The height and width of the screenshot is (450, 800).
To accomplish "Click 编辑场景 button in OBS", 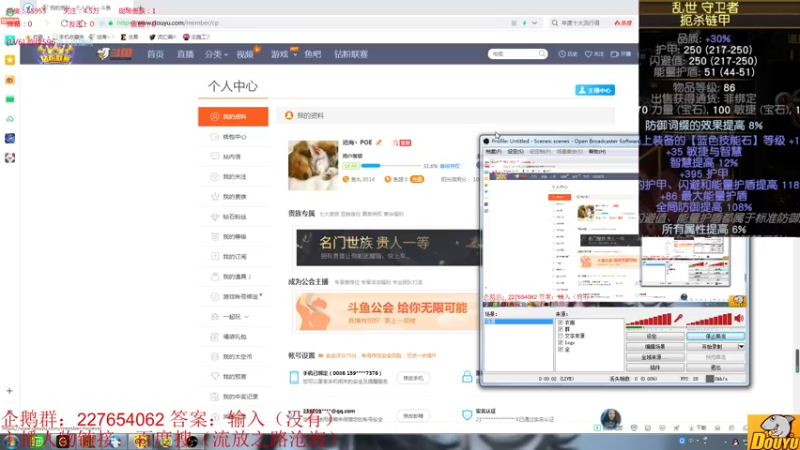I will (x=655, y=347).
